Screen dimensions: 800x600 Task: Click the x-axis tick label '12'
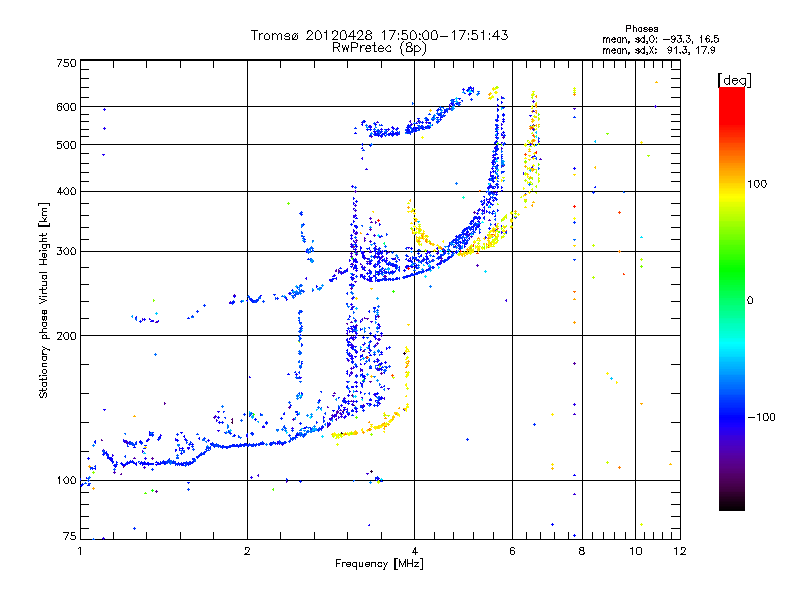pos(680,551)
